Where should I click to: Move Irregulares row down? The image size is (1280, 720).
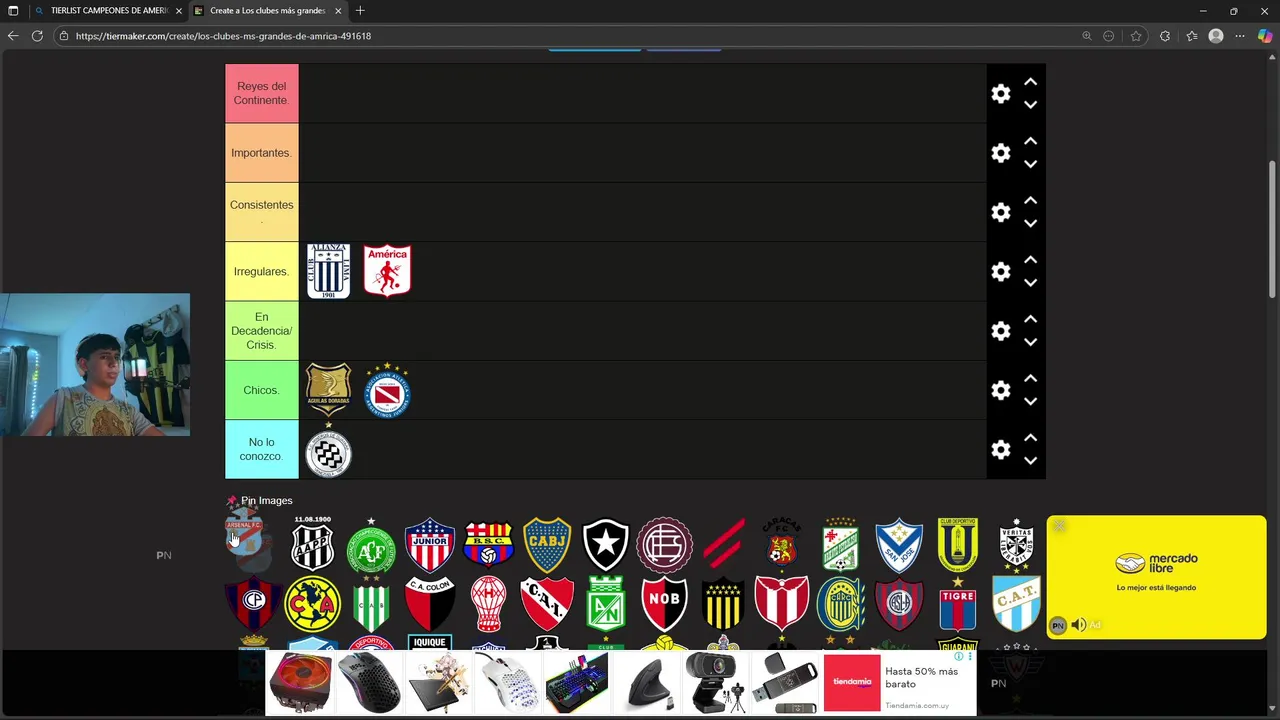point(1030,283)
